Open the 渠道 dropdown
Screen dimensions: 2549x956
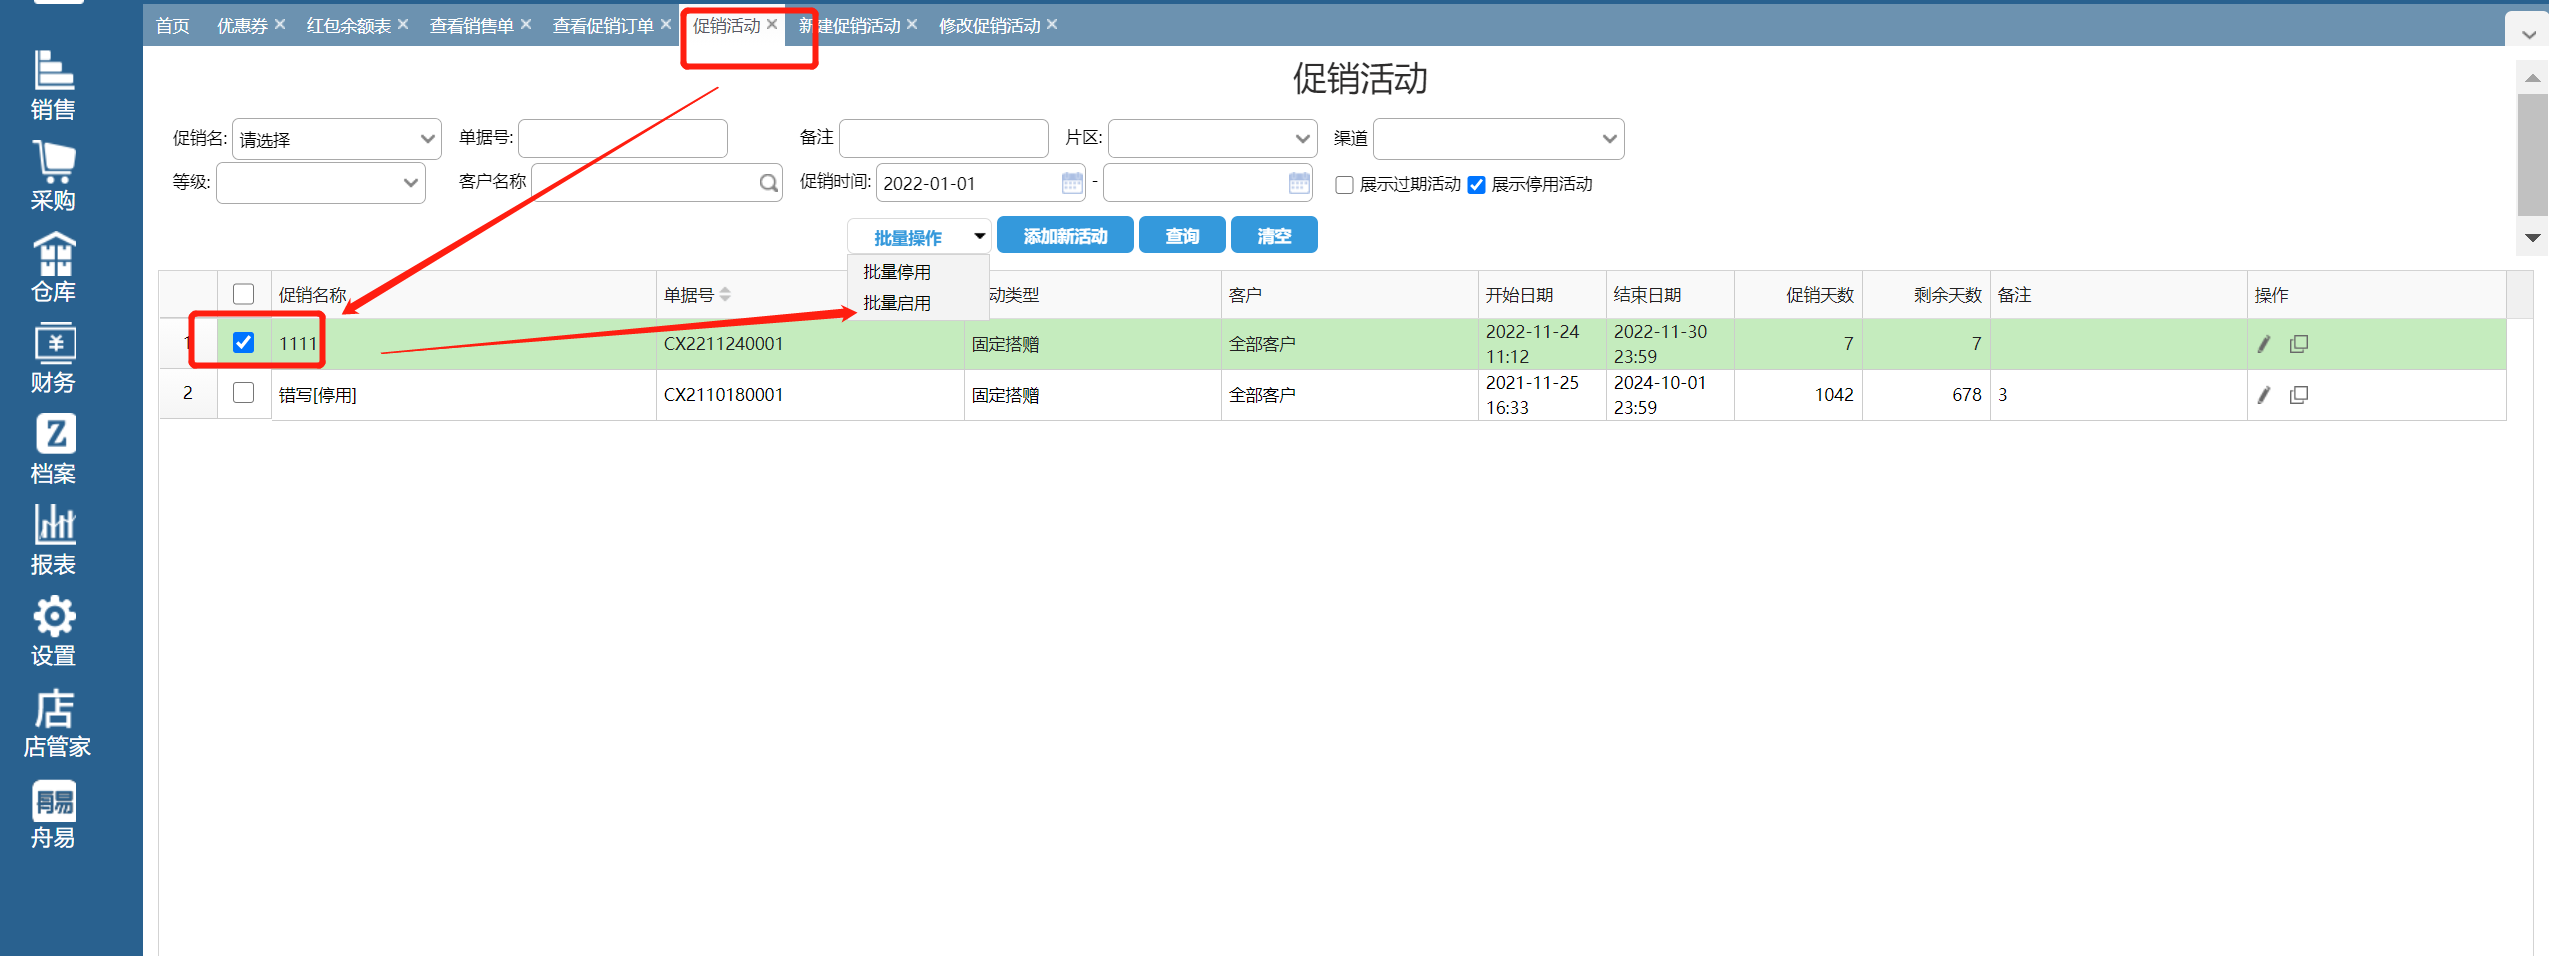point(1498,138)
